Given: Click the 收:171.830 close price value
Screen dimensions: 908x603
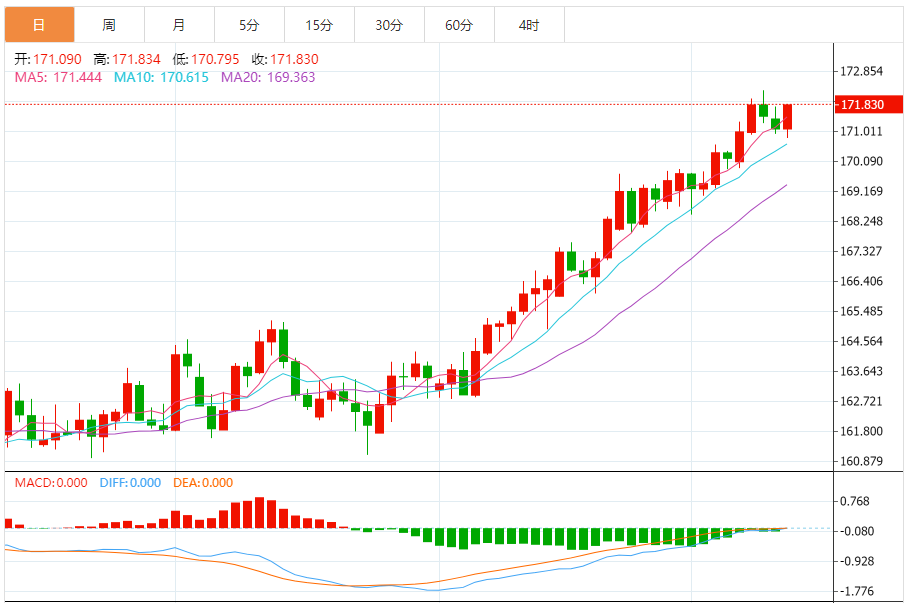Looking at the screenshot, I should point(285,59).
